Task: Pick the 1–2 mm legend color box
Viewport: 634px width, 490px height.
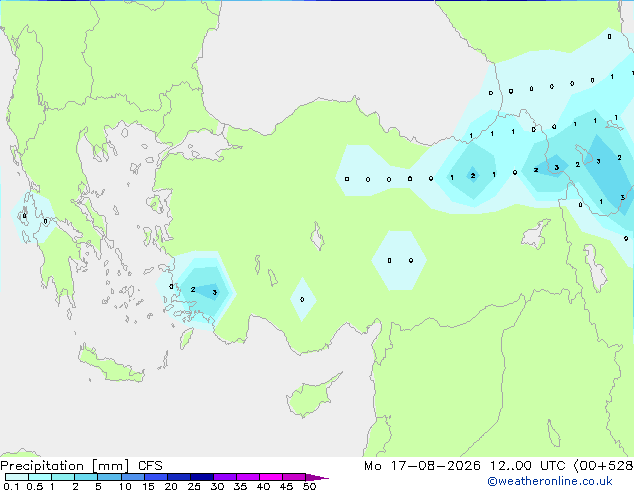Action: pyautogui.click(x=63, y=477)
